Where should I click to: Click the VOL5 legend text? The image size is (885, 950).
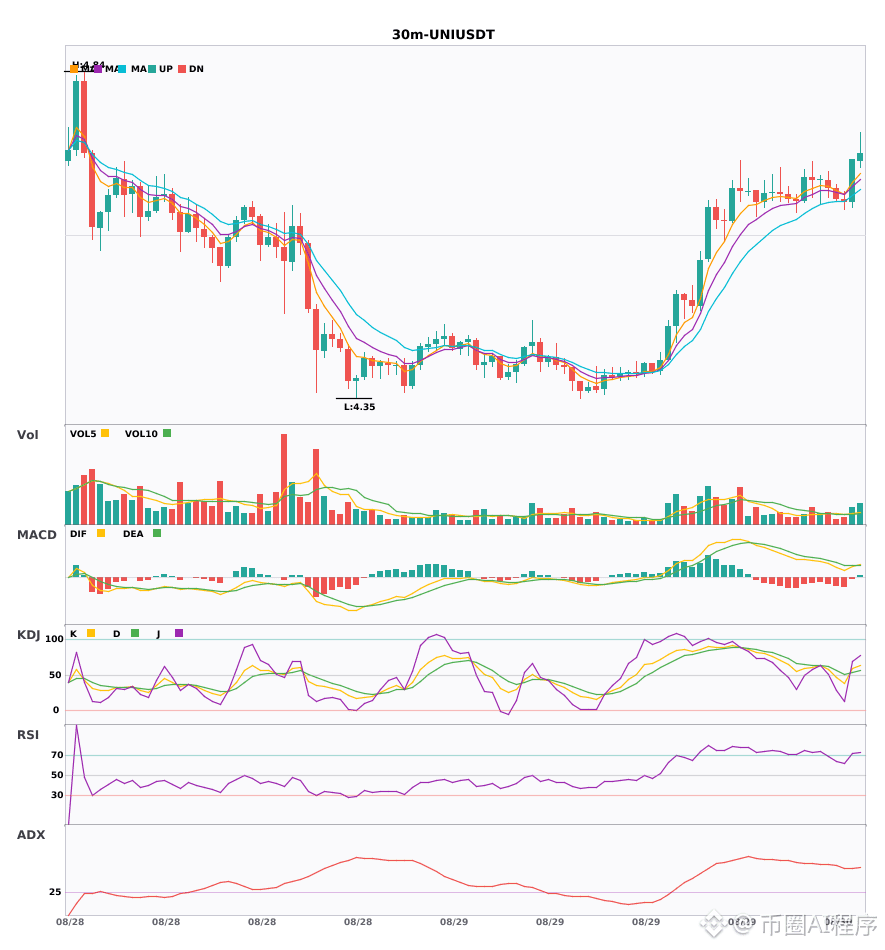(x=83, y=434)
